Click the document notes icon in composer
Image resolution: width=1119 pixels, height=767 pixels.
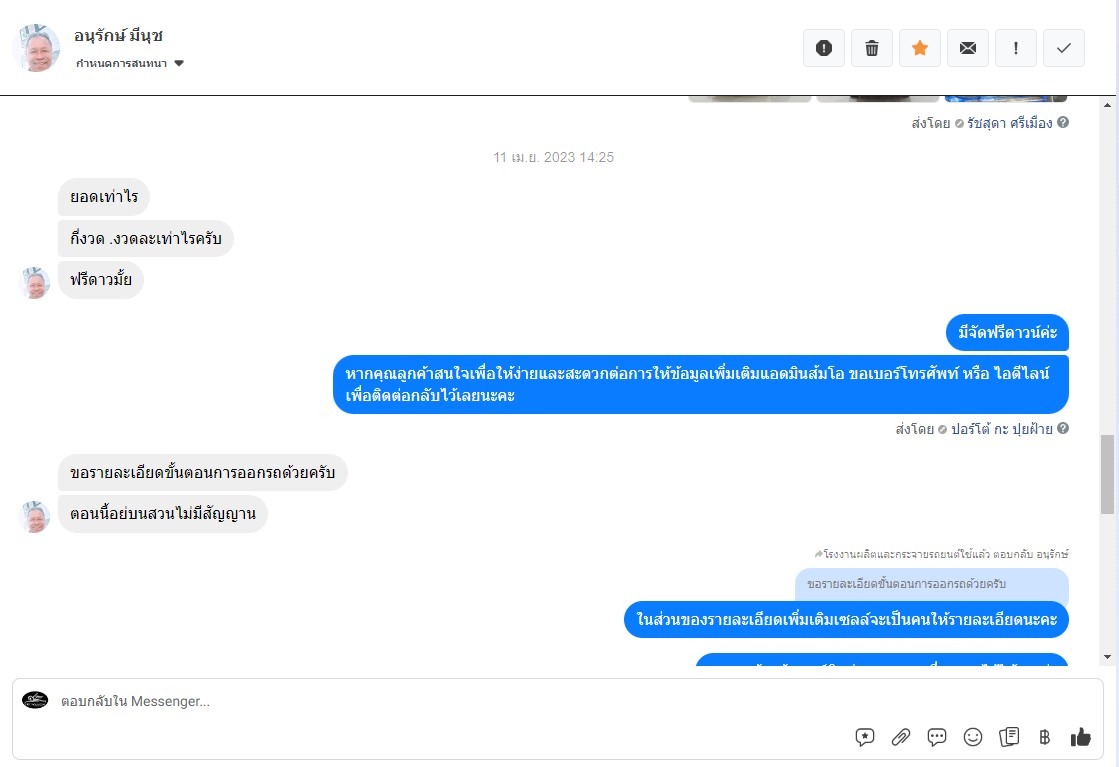coord(1009,737)
